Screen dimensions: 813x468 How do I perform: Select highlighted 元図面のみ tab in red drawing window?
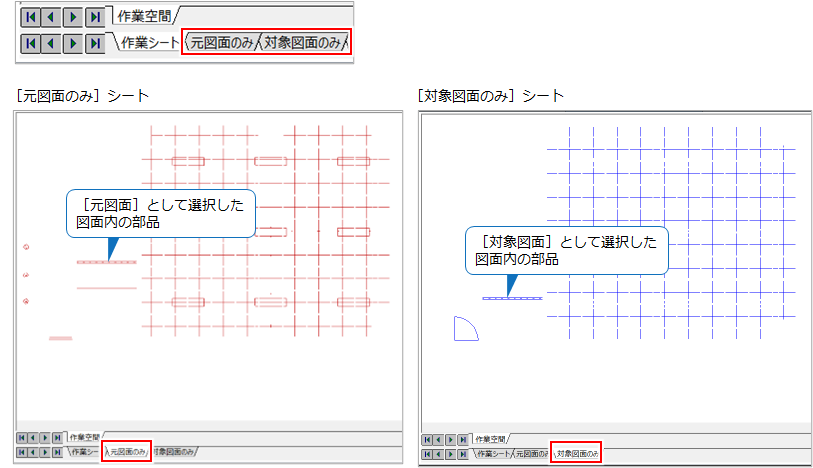[x=127, y=452]
